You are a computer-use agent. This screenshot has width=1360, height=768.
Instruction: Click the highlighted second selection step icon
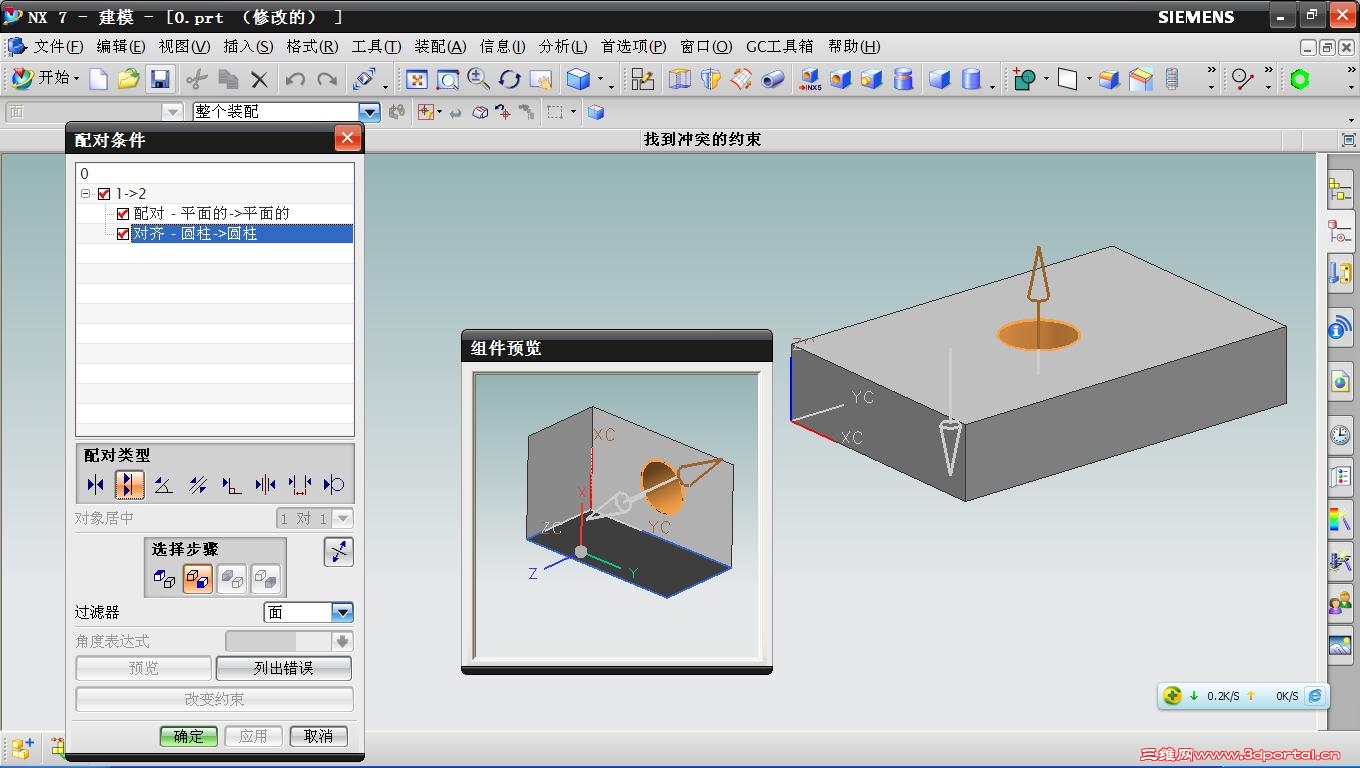click(x=198, y=579)
